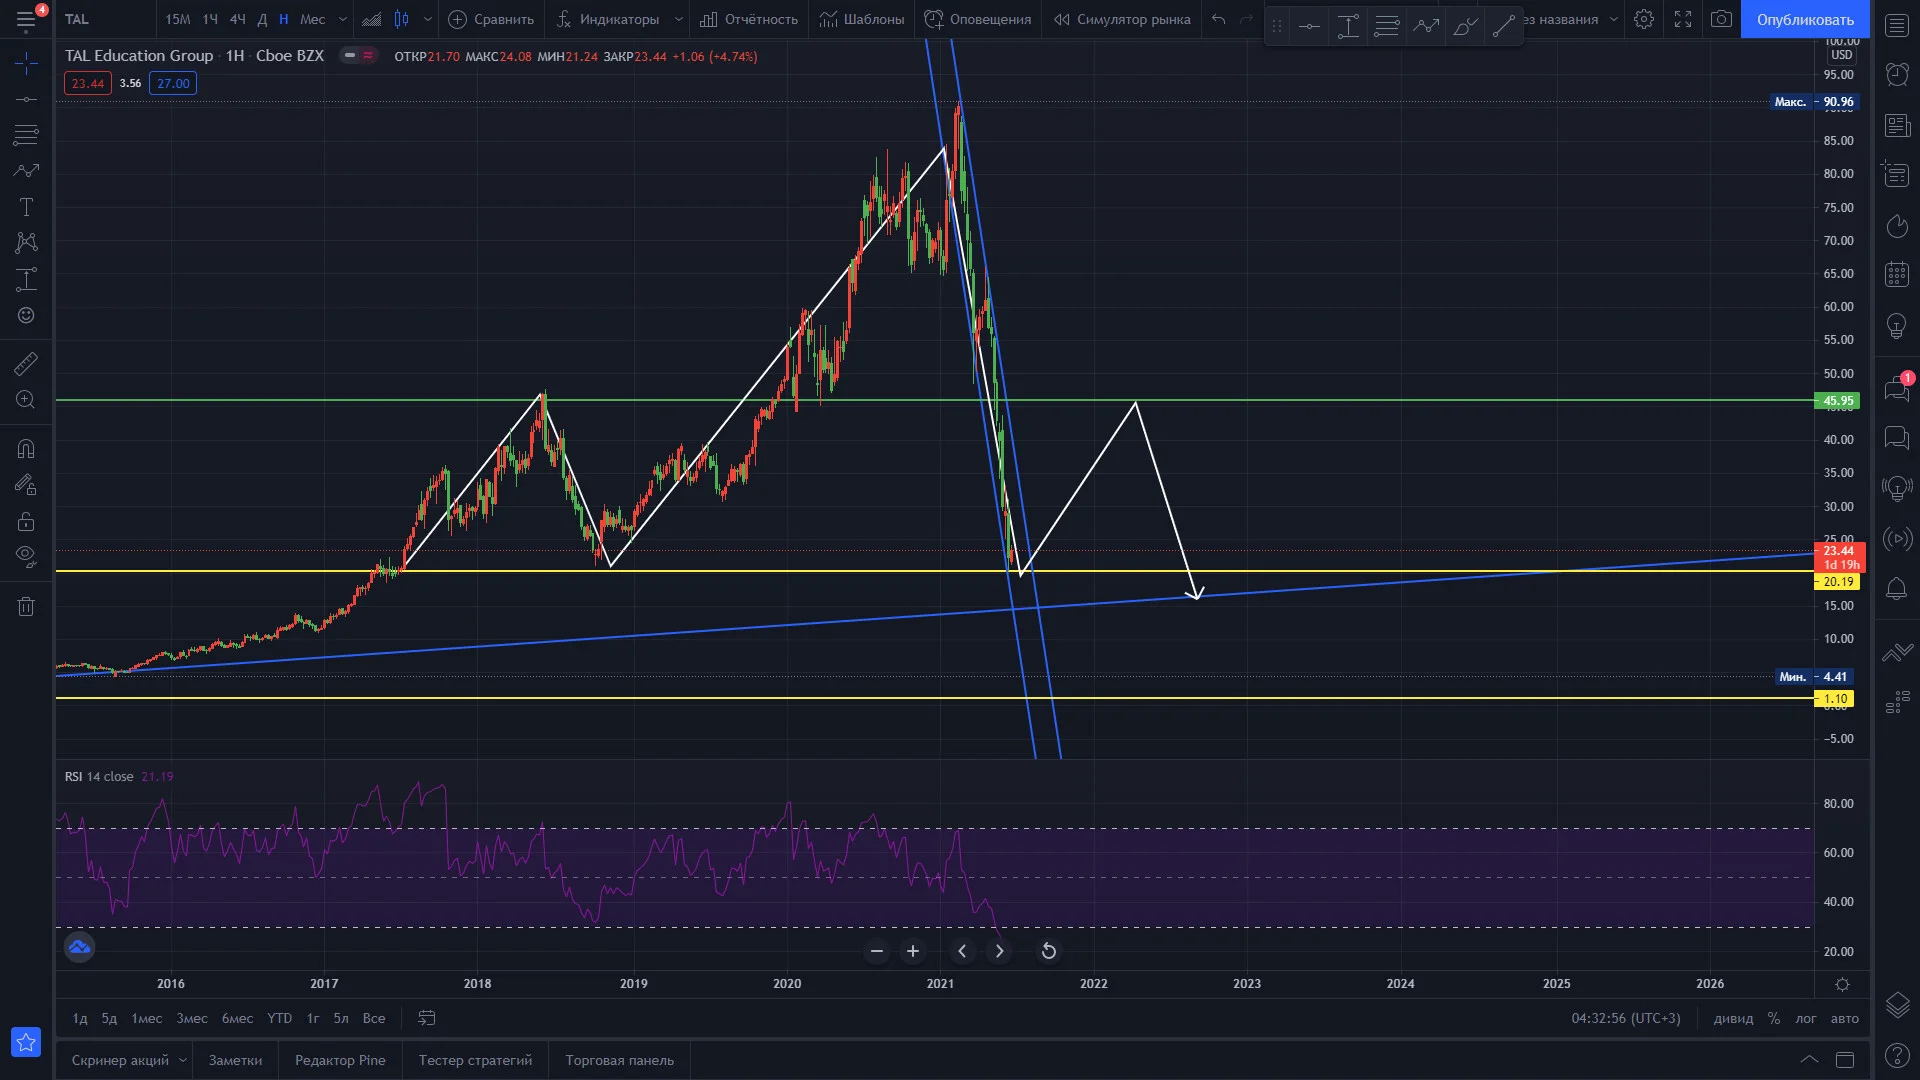The height and width of the screenshot is (1080, 1920).
Task: Expand the Скринер акций dropdown arrow
Action: click(182, 1060)
